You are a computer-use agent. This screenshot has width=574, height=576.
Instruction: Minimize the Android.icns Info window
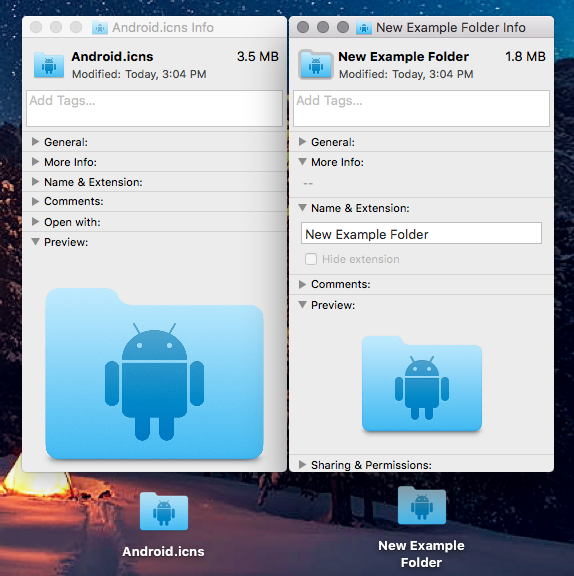coord(56,27)
